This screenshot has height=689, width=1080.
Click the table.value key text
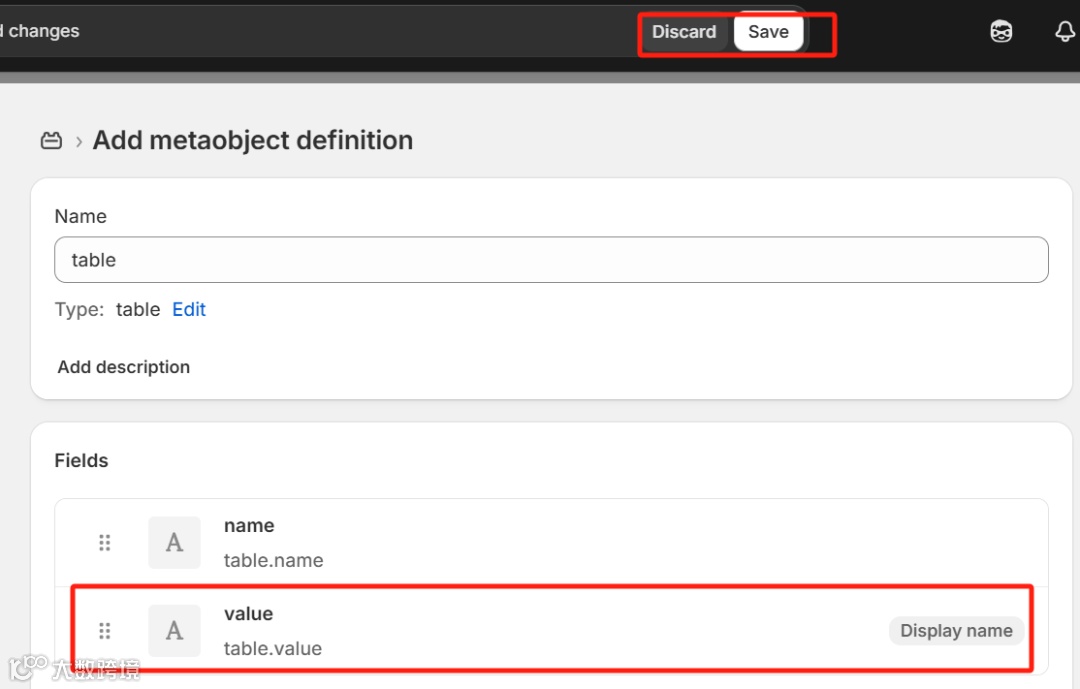click(x=273, y=649)
